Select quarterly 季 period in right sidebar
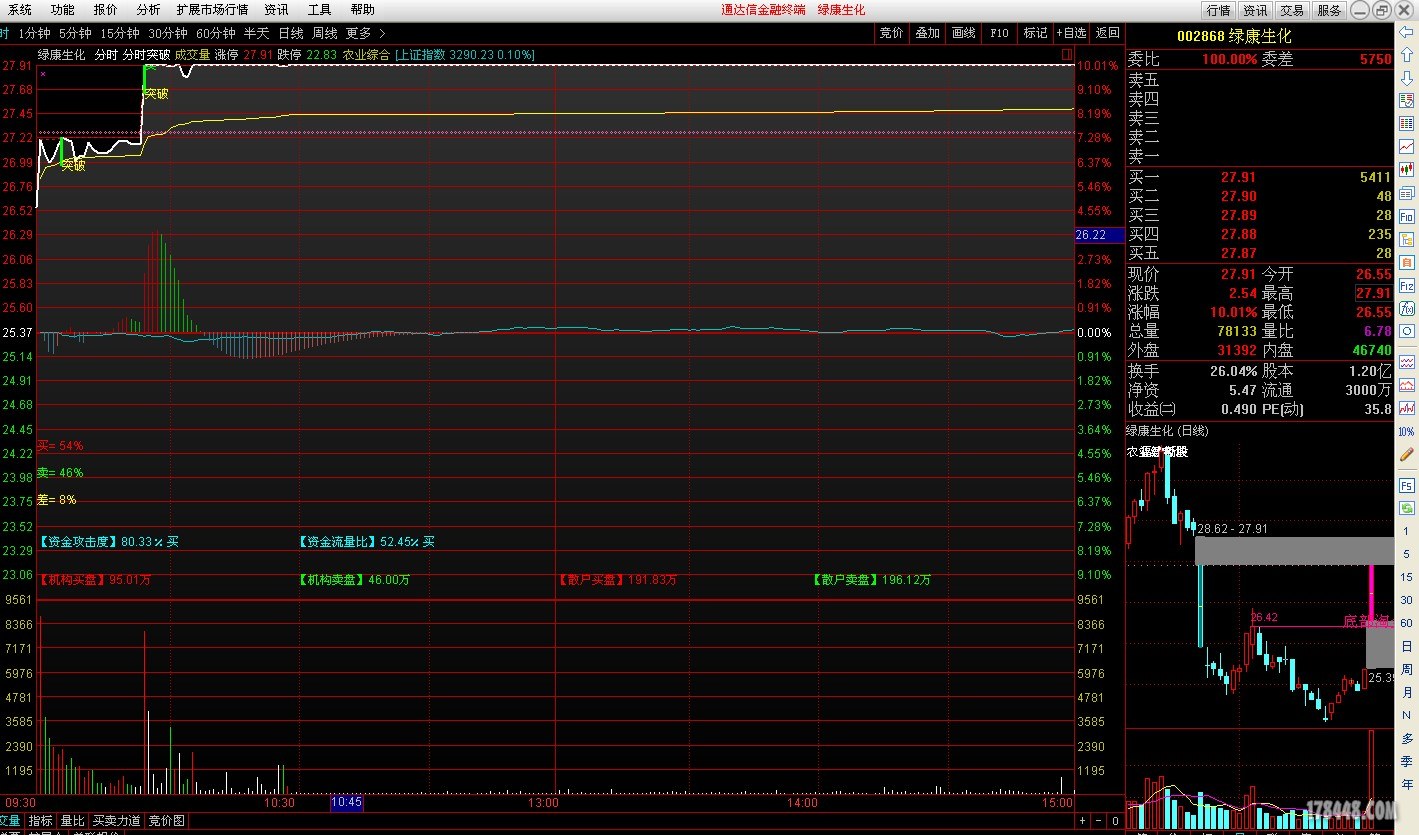This screenshot has width=1419, height=835. coord(1407,761)
